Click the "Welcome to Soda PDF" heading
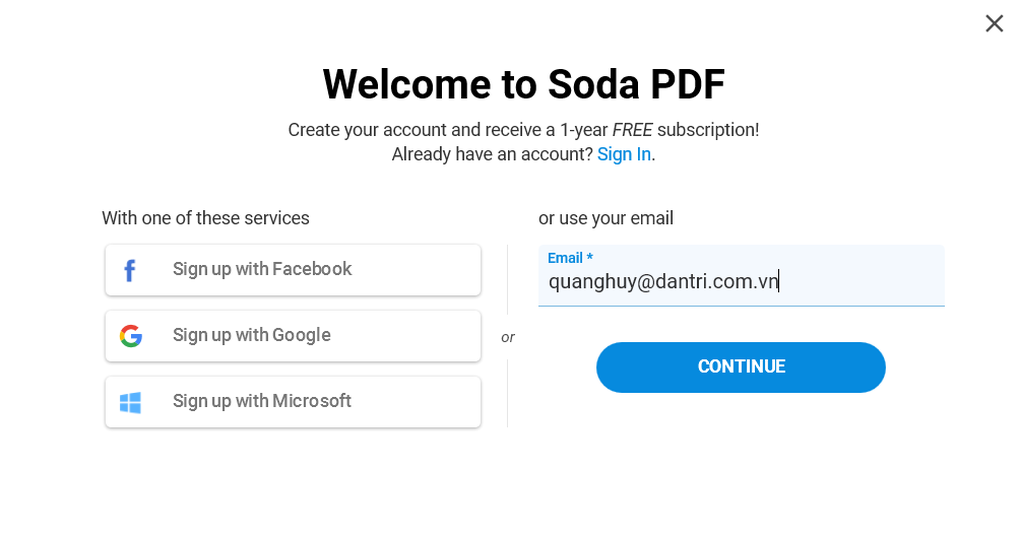 pos(524,85)
